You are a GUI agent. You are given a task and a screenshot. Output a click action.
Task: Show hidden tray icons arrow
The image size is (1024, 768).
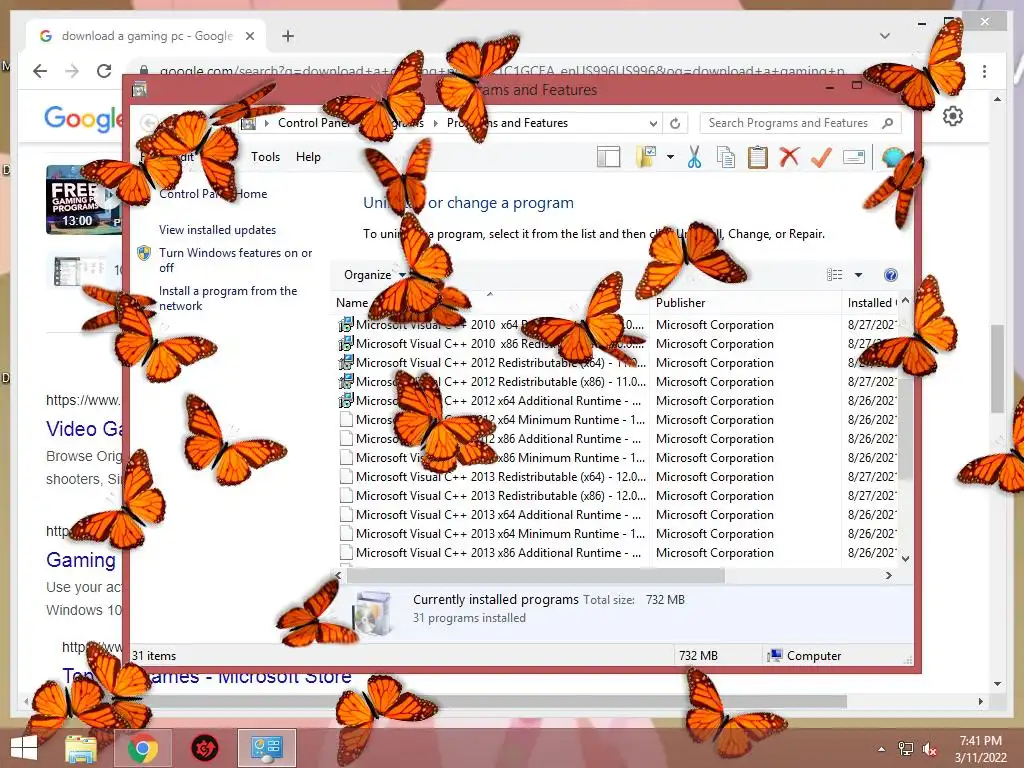[882, 749]
